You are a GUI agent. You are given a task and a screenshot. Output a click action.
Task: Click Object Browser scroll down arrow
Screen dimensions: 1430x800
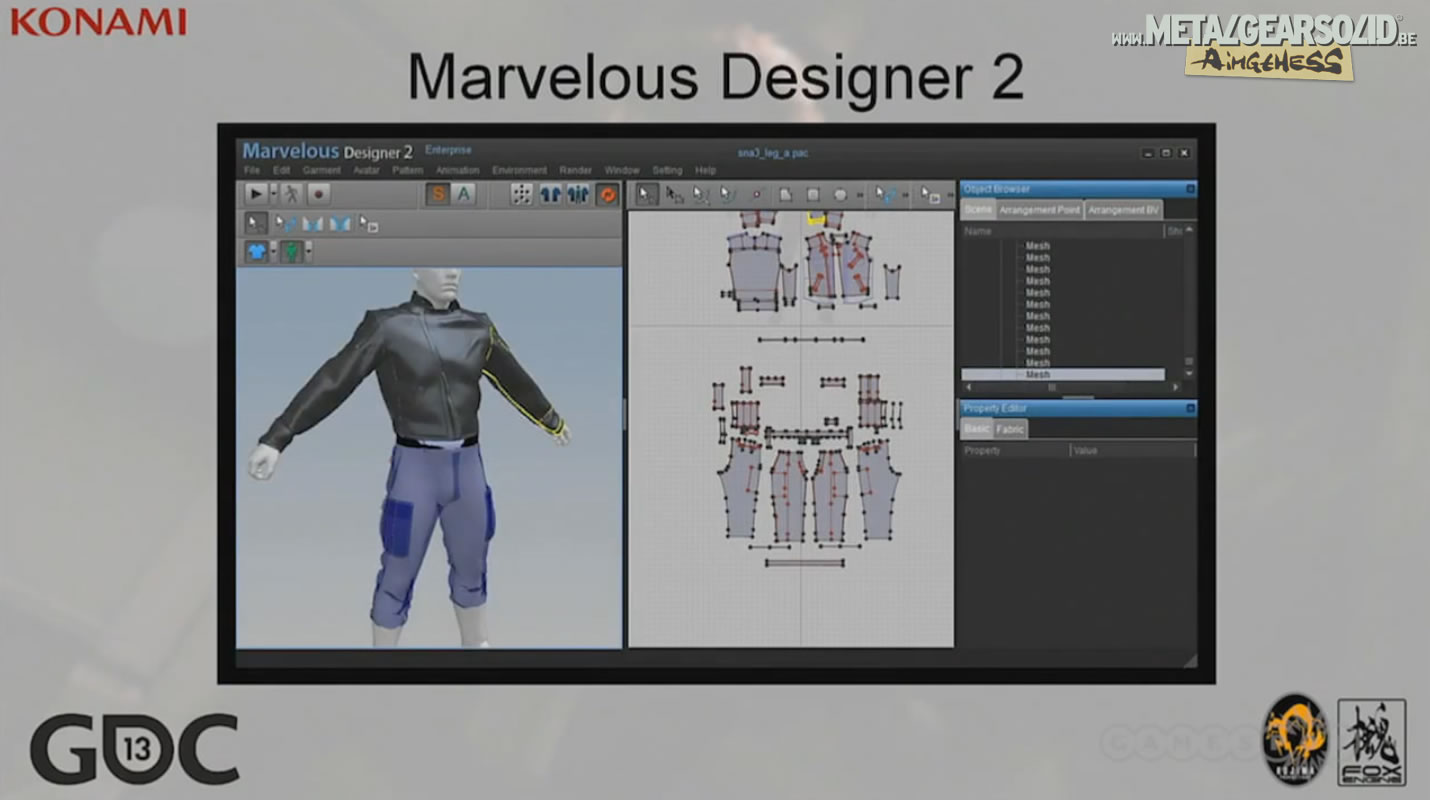pyautogui.click(x=1189, y=373)
